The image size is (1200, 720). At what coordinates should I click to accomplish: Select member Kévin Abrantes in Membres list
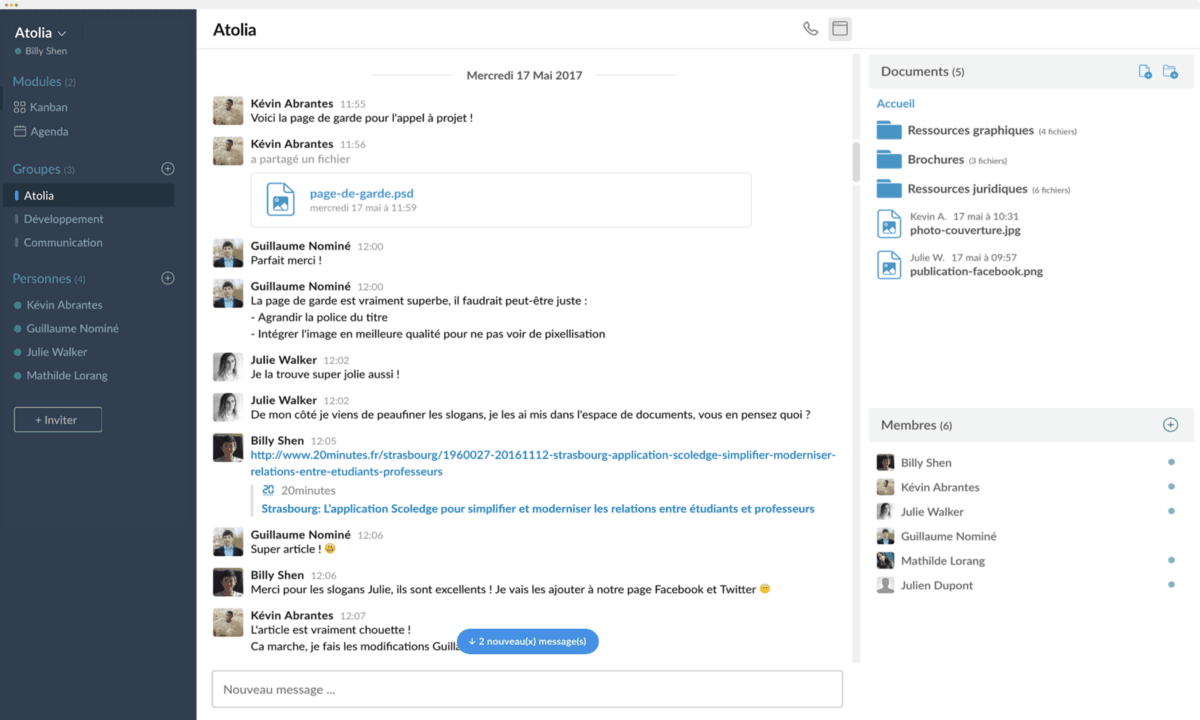click(940, 487)
